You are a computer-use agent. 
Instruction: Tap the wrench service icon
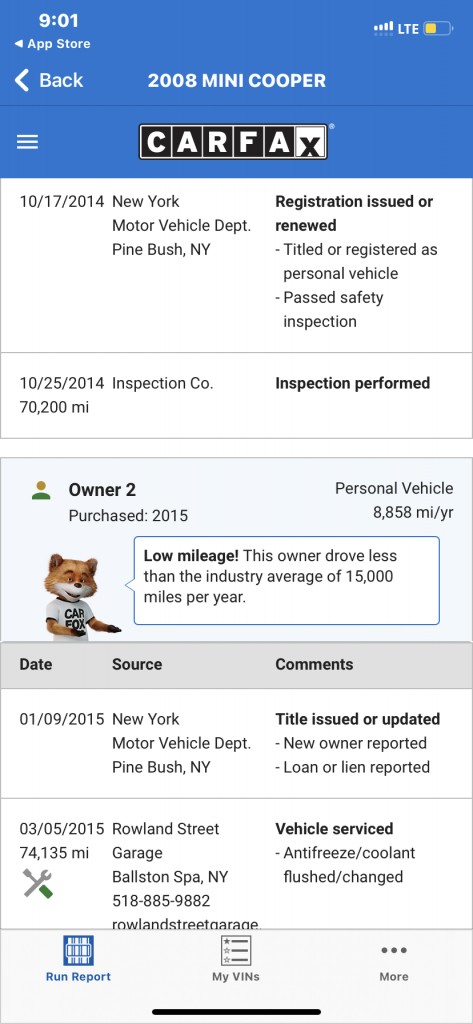[x=38, y=883]
